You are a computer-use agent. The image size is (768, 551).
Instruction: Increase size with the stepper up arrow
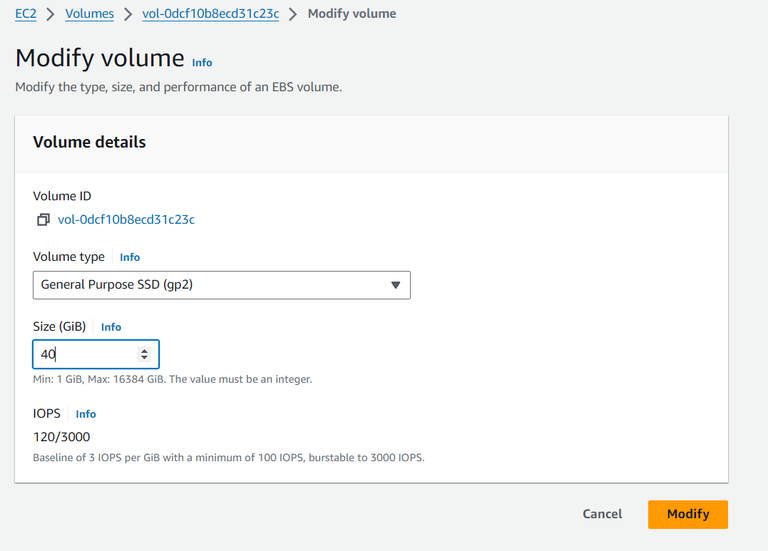(x=145, y=350)
